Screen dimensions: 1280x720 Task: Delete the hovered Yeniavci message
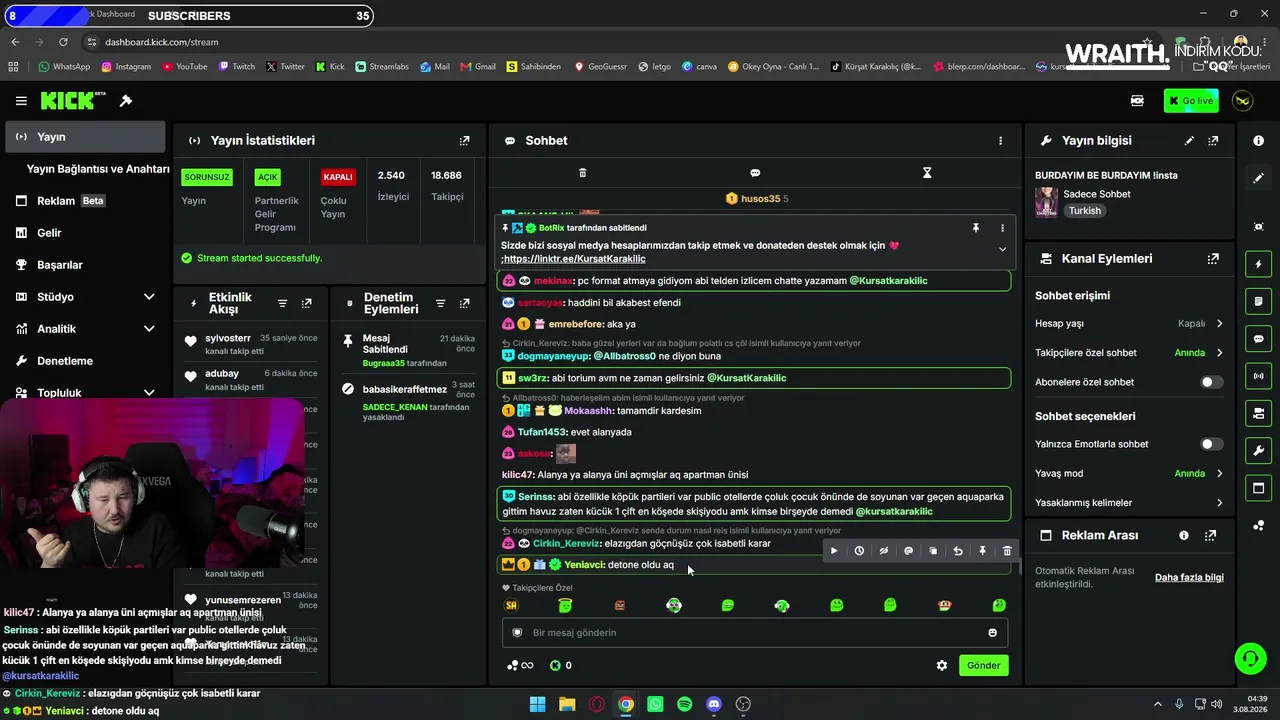point(1007,551)
